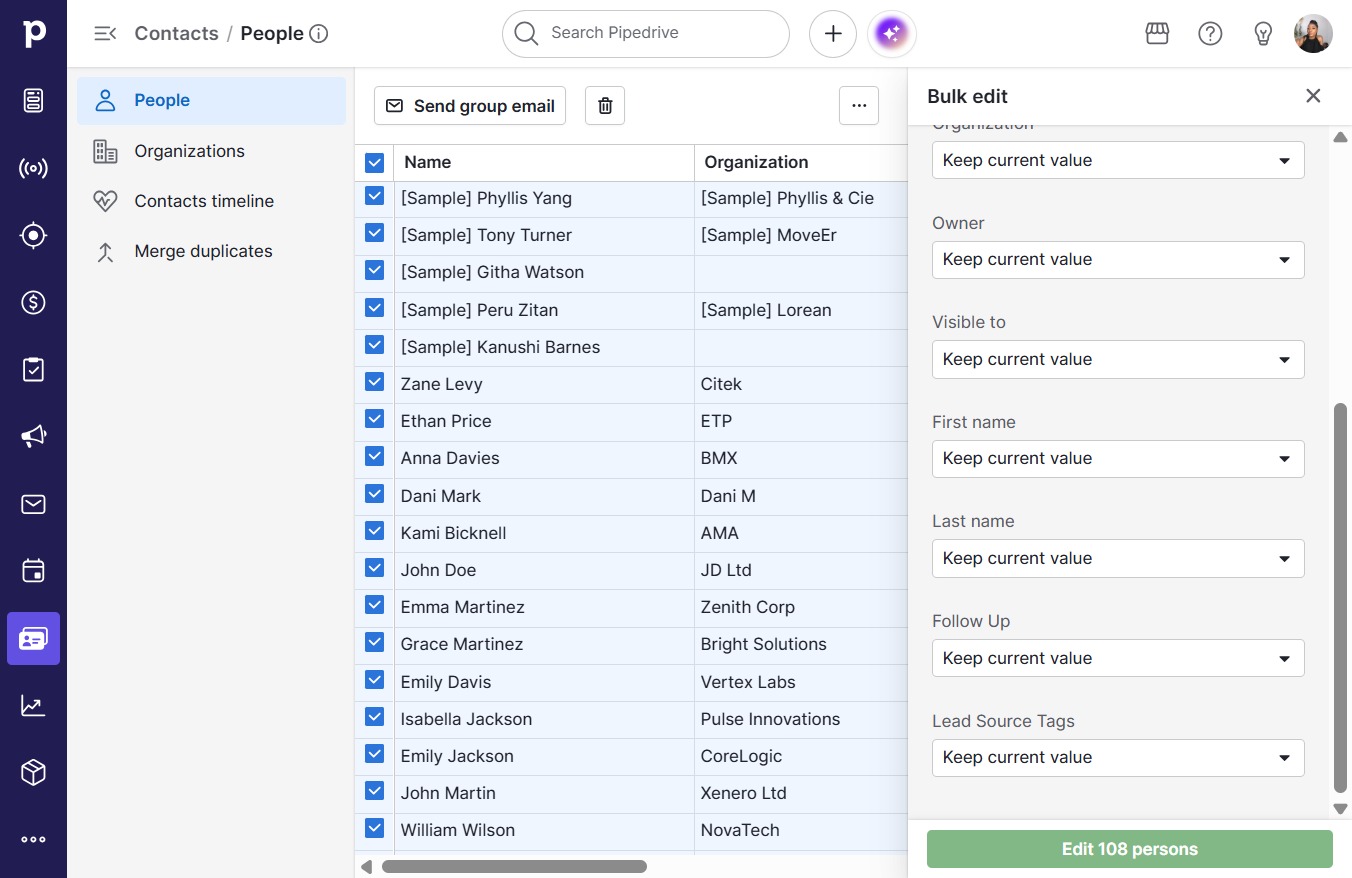The height and width of the screenshot is (878, 1352).
Task: Open the three-dot more actions menu
Action: (x=859, y=105)
